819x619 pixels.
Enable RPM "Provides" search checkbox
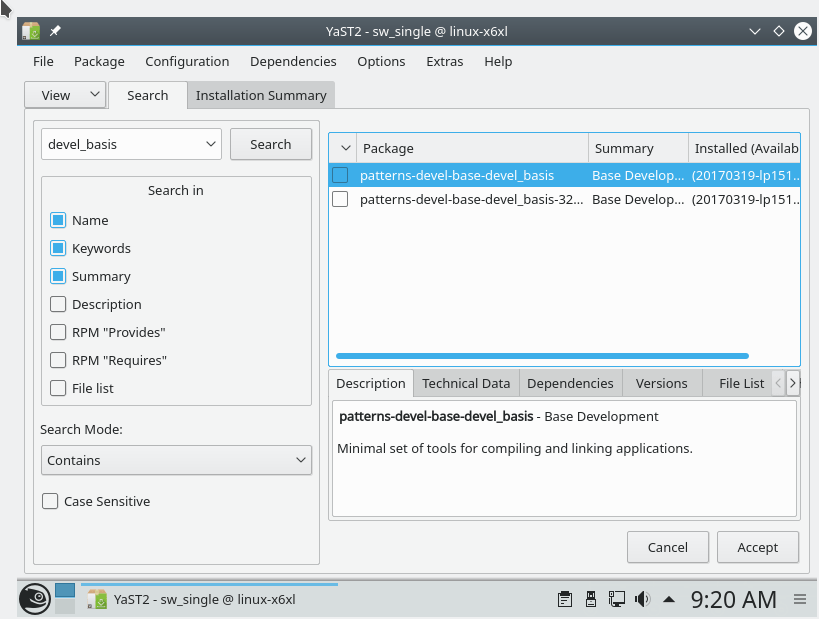(x=58, y=332)
